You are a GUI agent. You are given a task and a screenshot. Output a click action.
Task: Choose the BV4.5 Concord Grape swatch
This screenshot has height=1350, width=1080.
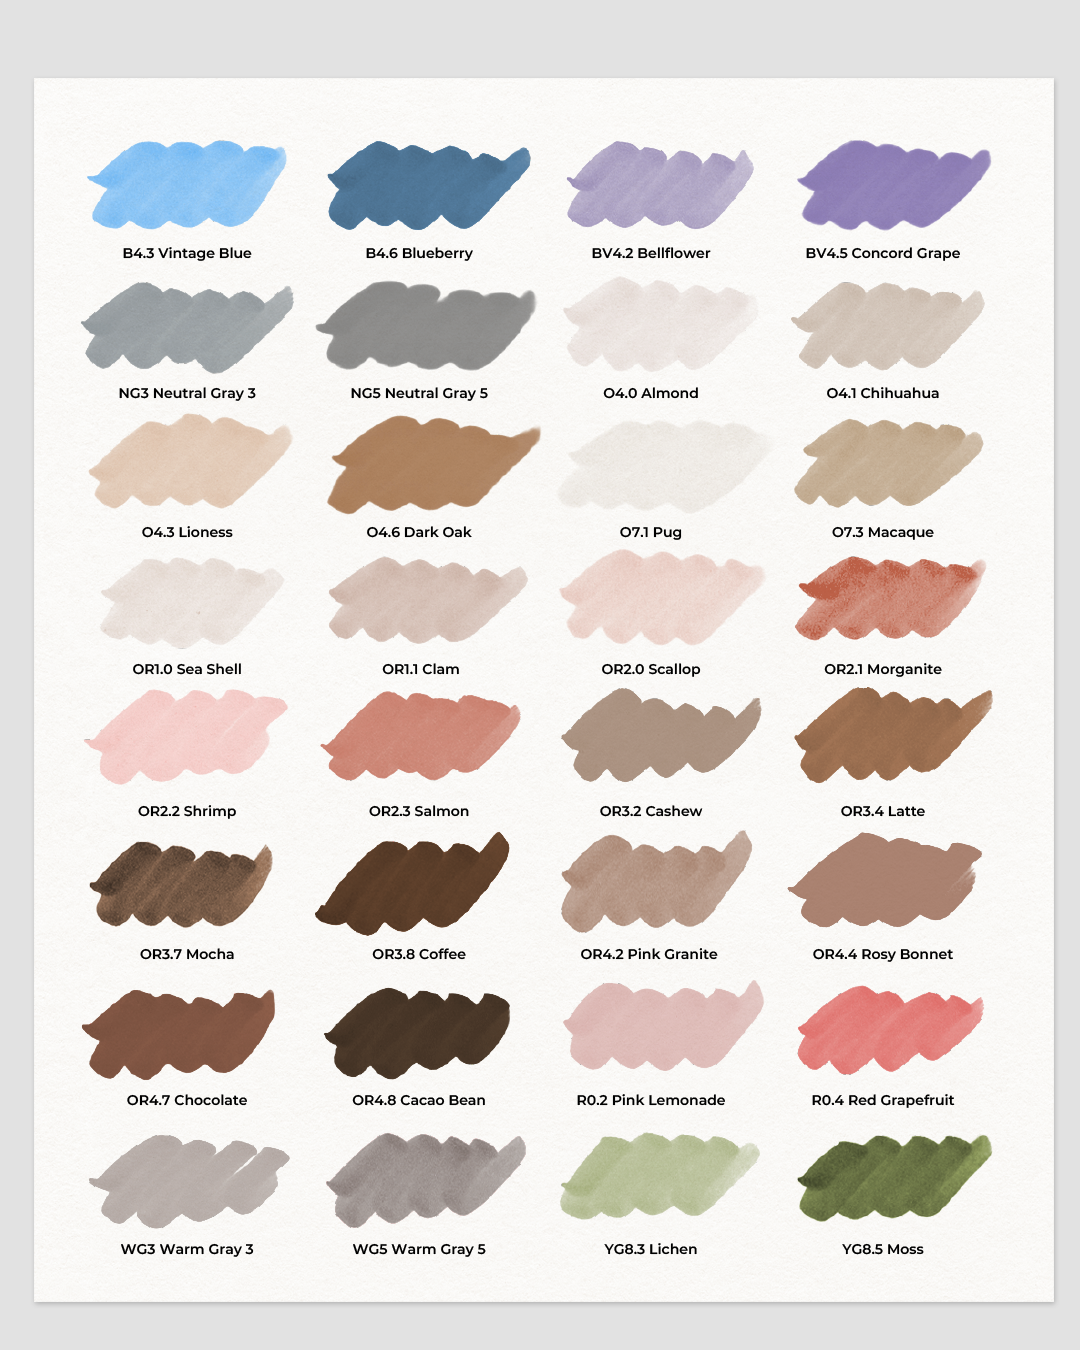pyautogui.click(x=893, y=185)
